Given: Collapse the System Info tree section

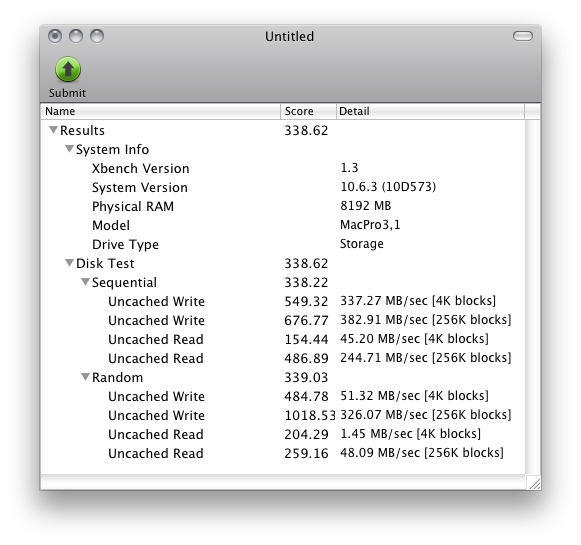Looking at the screenshot, I should 69,149.
